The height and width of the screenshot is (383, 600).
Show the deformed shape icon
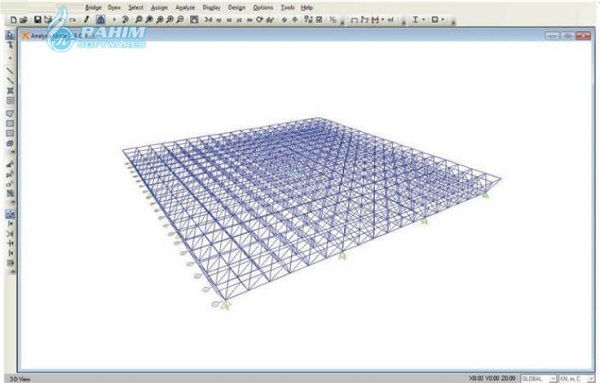click(x=364, y=20)
